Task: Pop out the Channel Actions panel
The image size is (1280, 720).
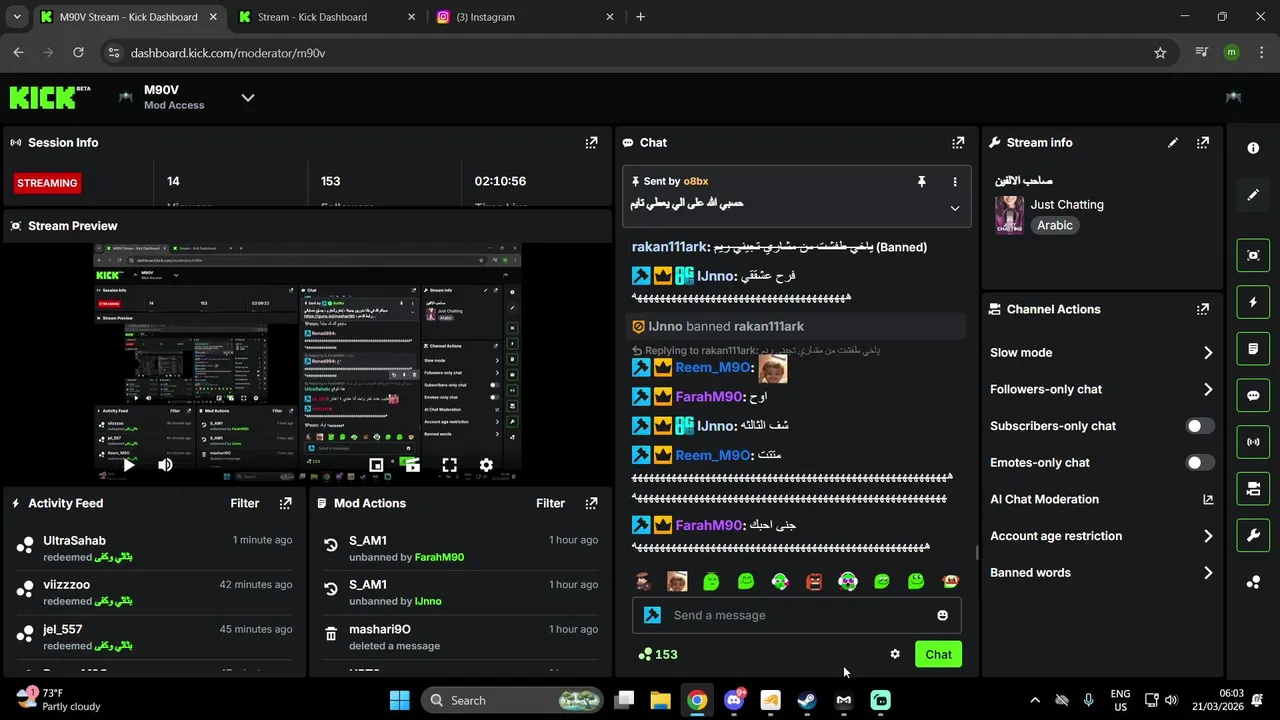Action: [x=1203, y=309]
